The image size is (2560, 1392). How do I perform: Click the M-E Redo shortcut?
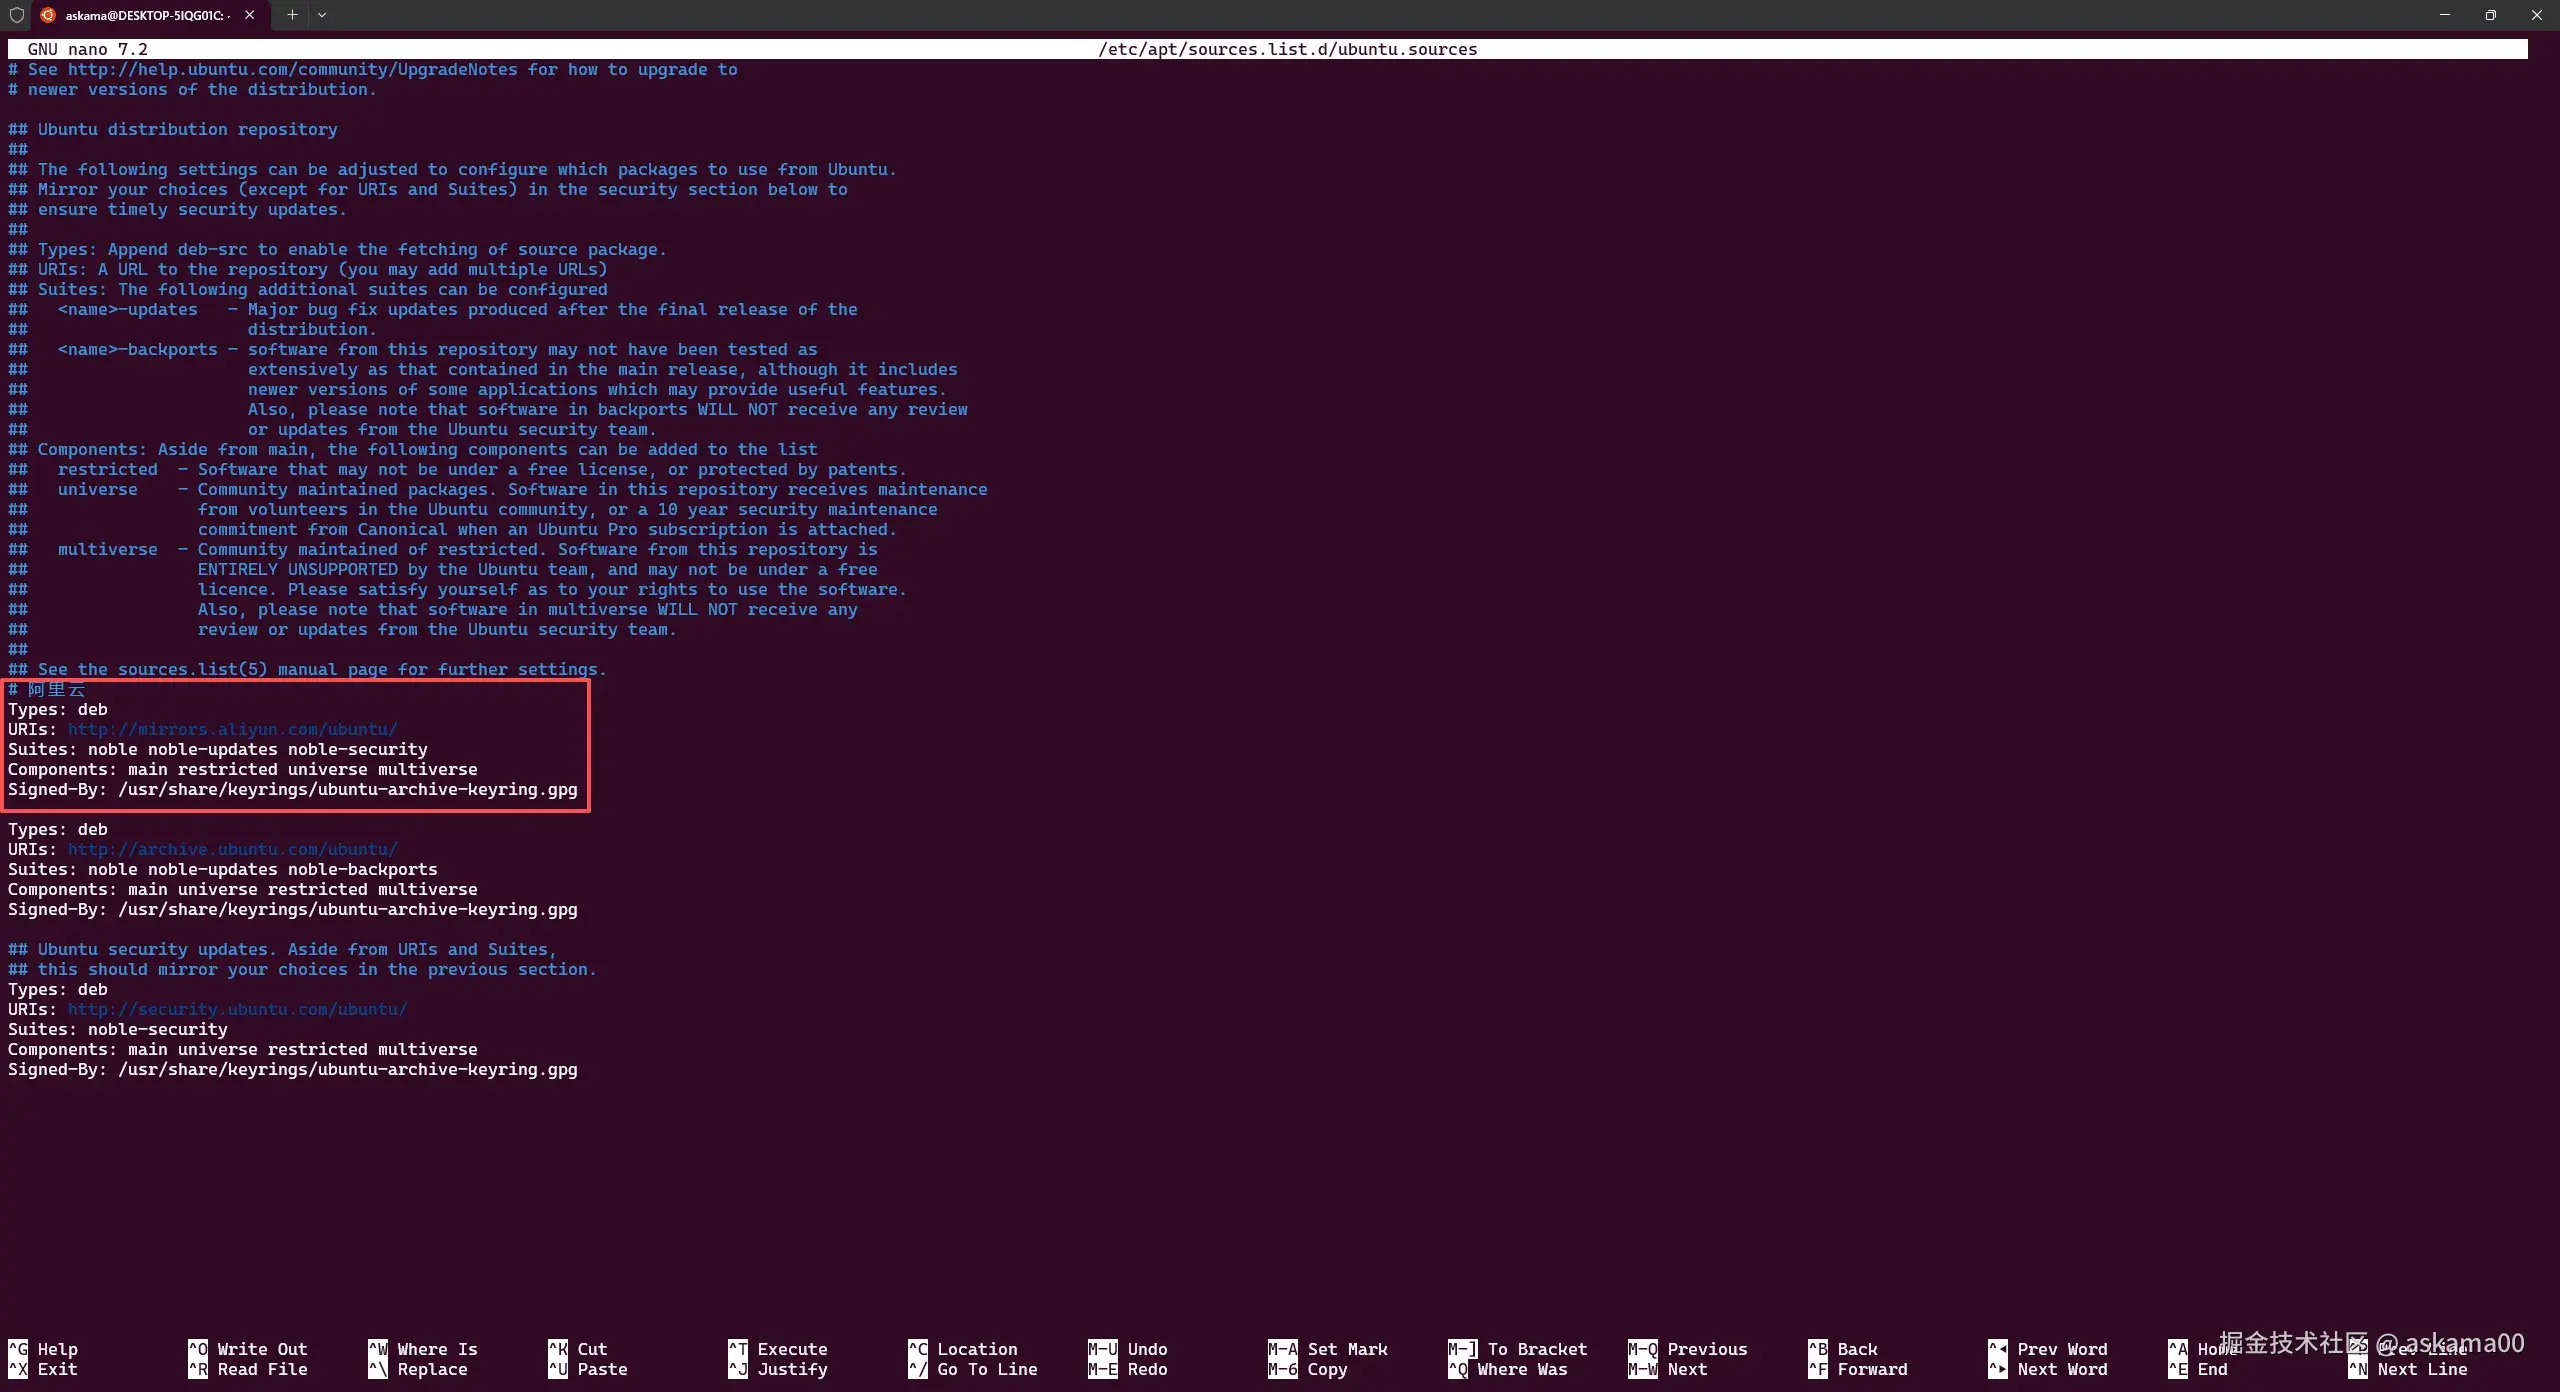pos(1128,1369)
